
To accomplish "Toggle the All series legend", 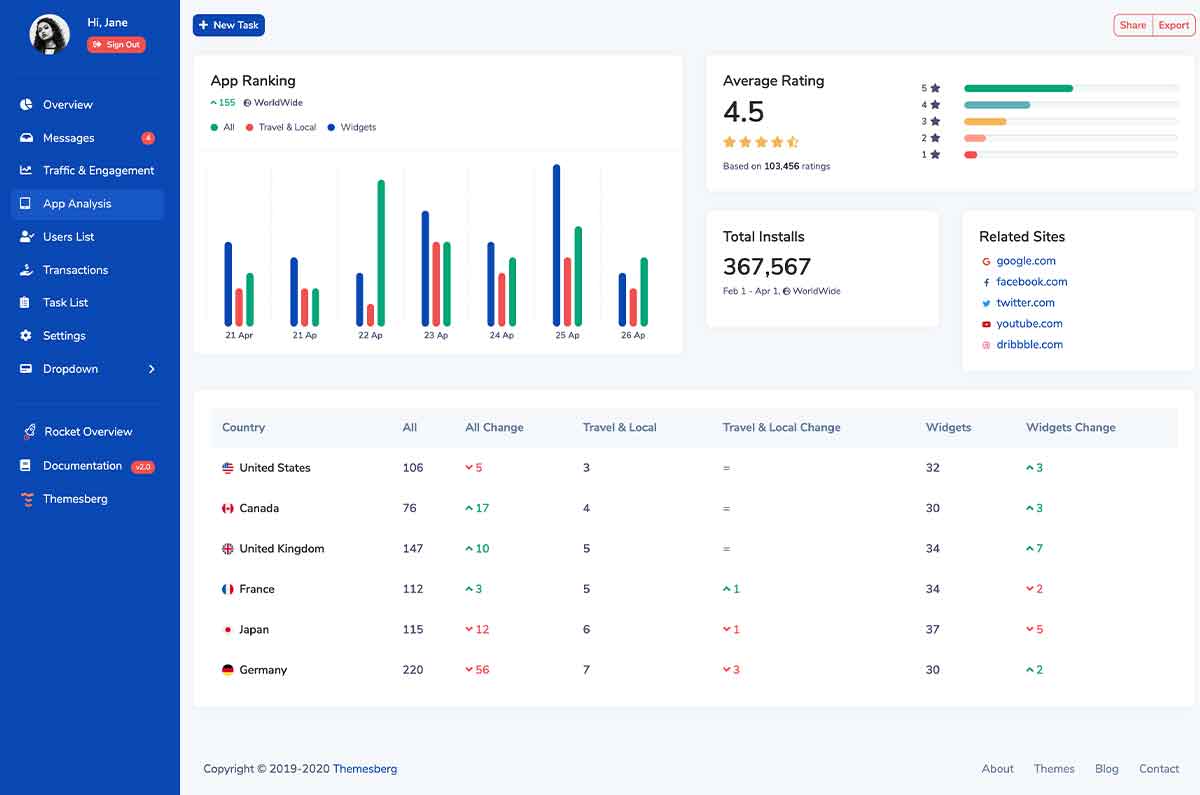I will [x=222, y=128].
